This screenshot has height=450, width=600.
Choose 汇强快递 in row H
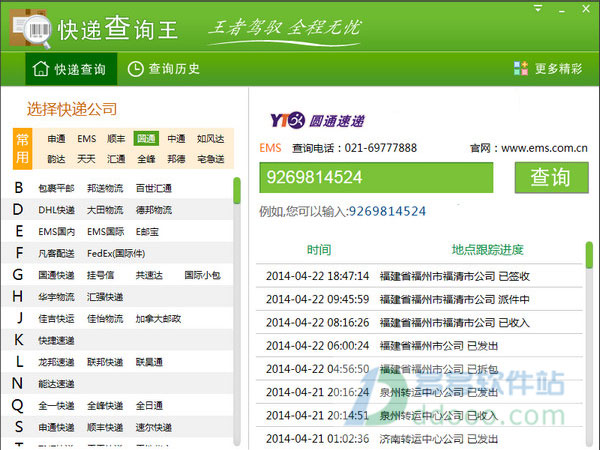(105, 297)
